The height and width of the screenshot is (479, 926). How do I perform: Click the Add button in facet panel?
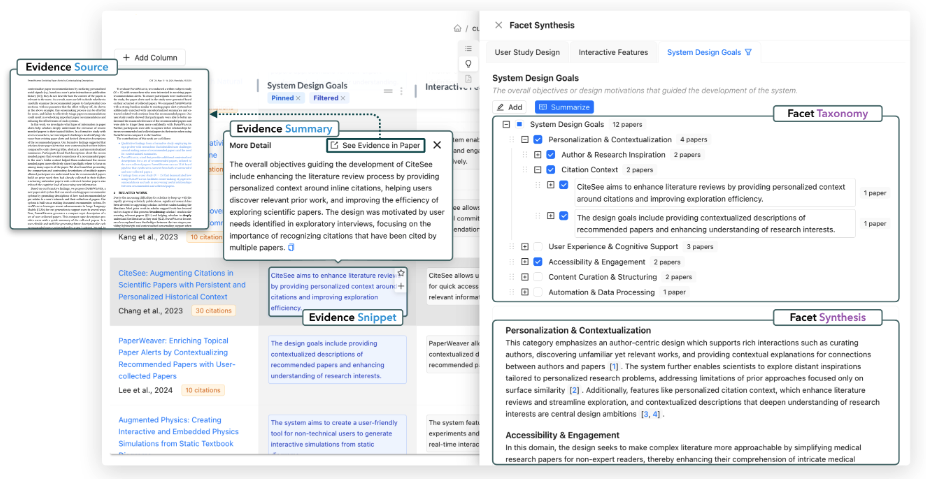click(x=510, y=107)
